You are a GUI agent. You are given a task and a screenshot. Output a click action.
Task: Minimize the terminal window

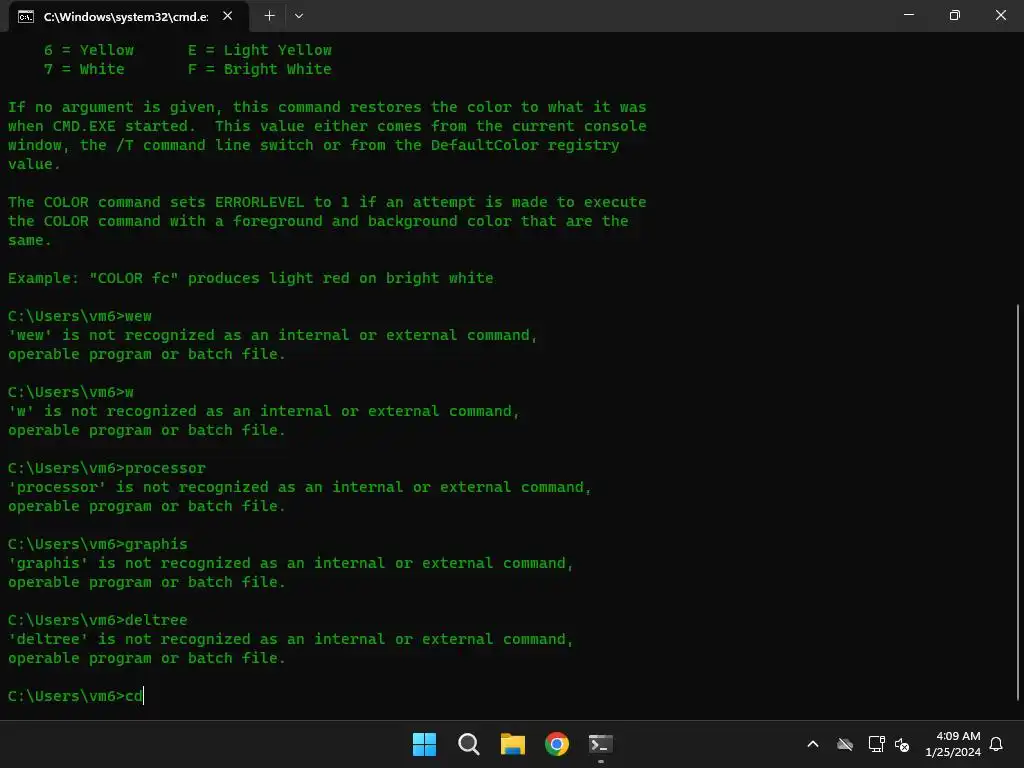[908, 15]
